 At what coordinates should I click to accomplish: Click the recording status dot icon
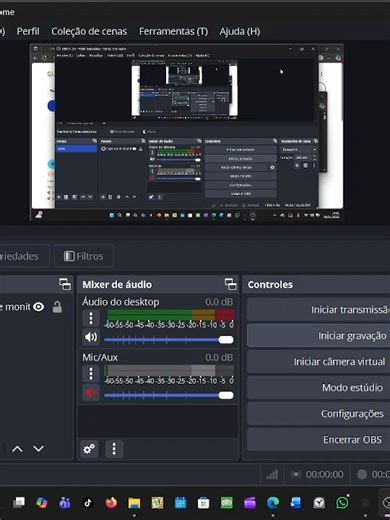[362, 474]
